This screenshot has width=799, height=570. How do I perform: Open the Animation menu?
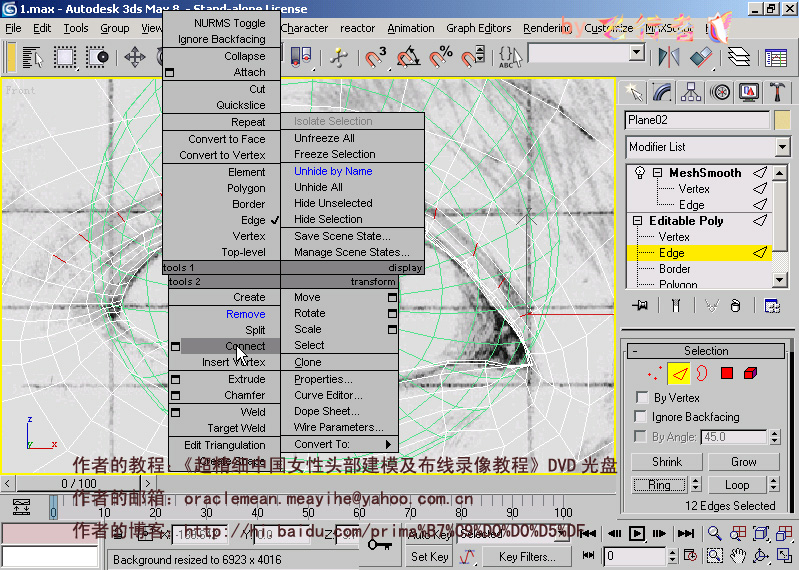(411, 28)
